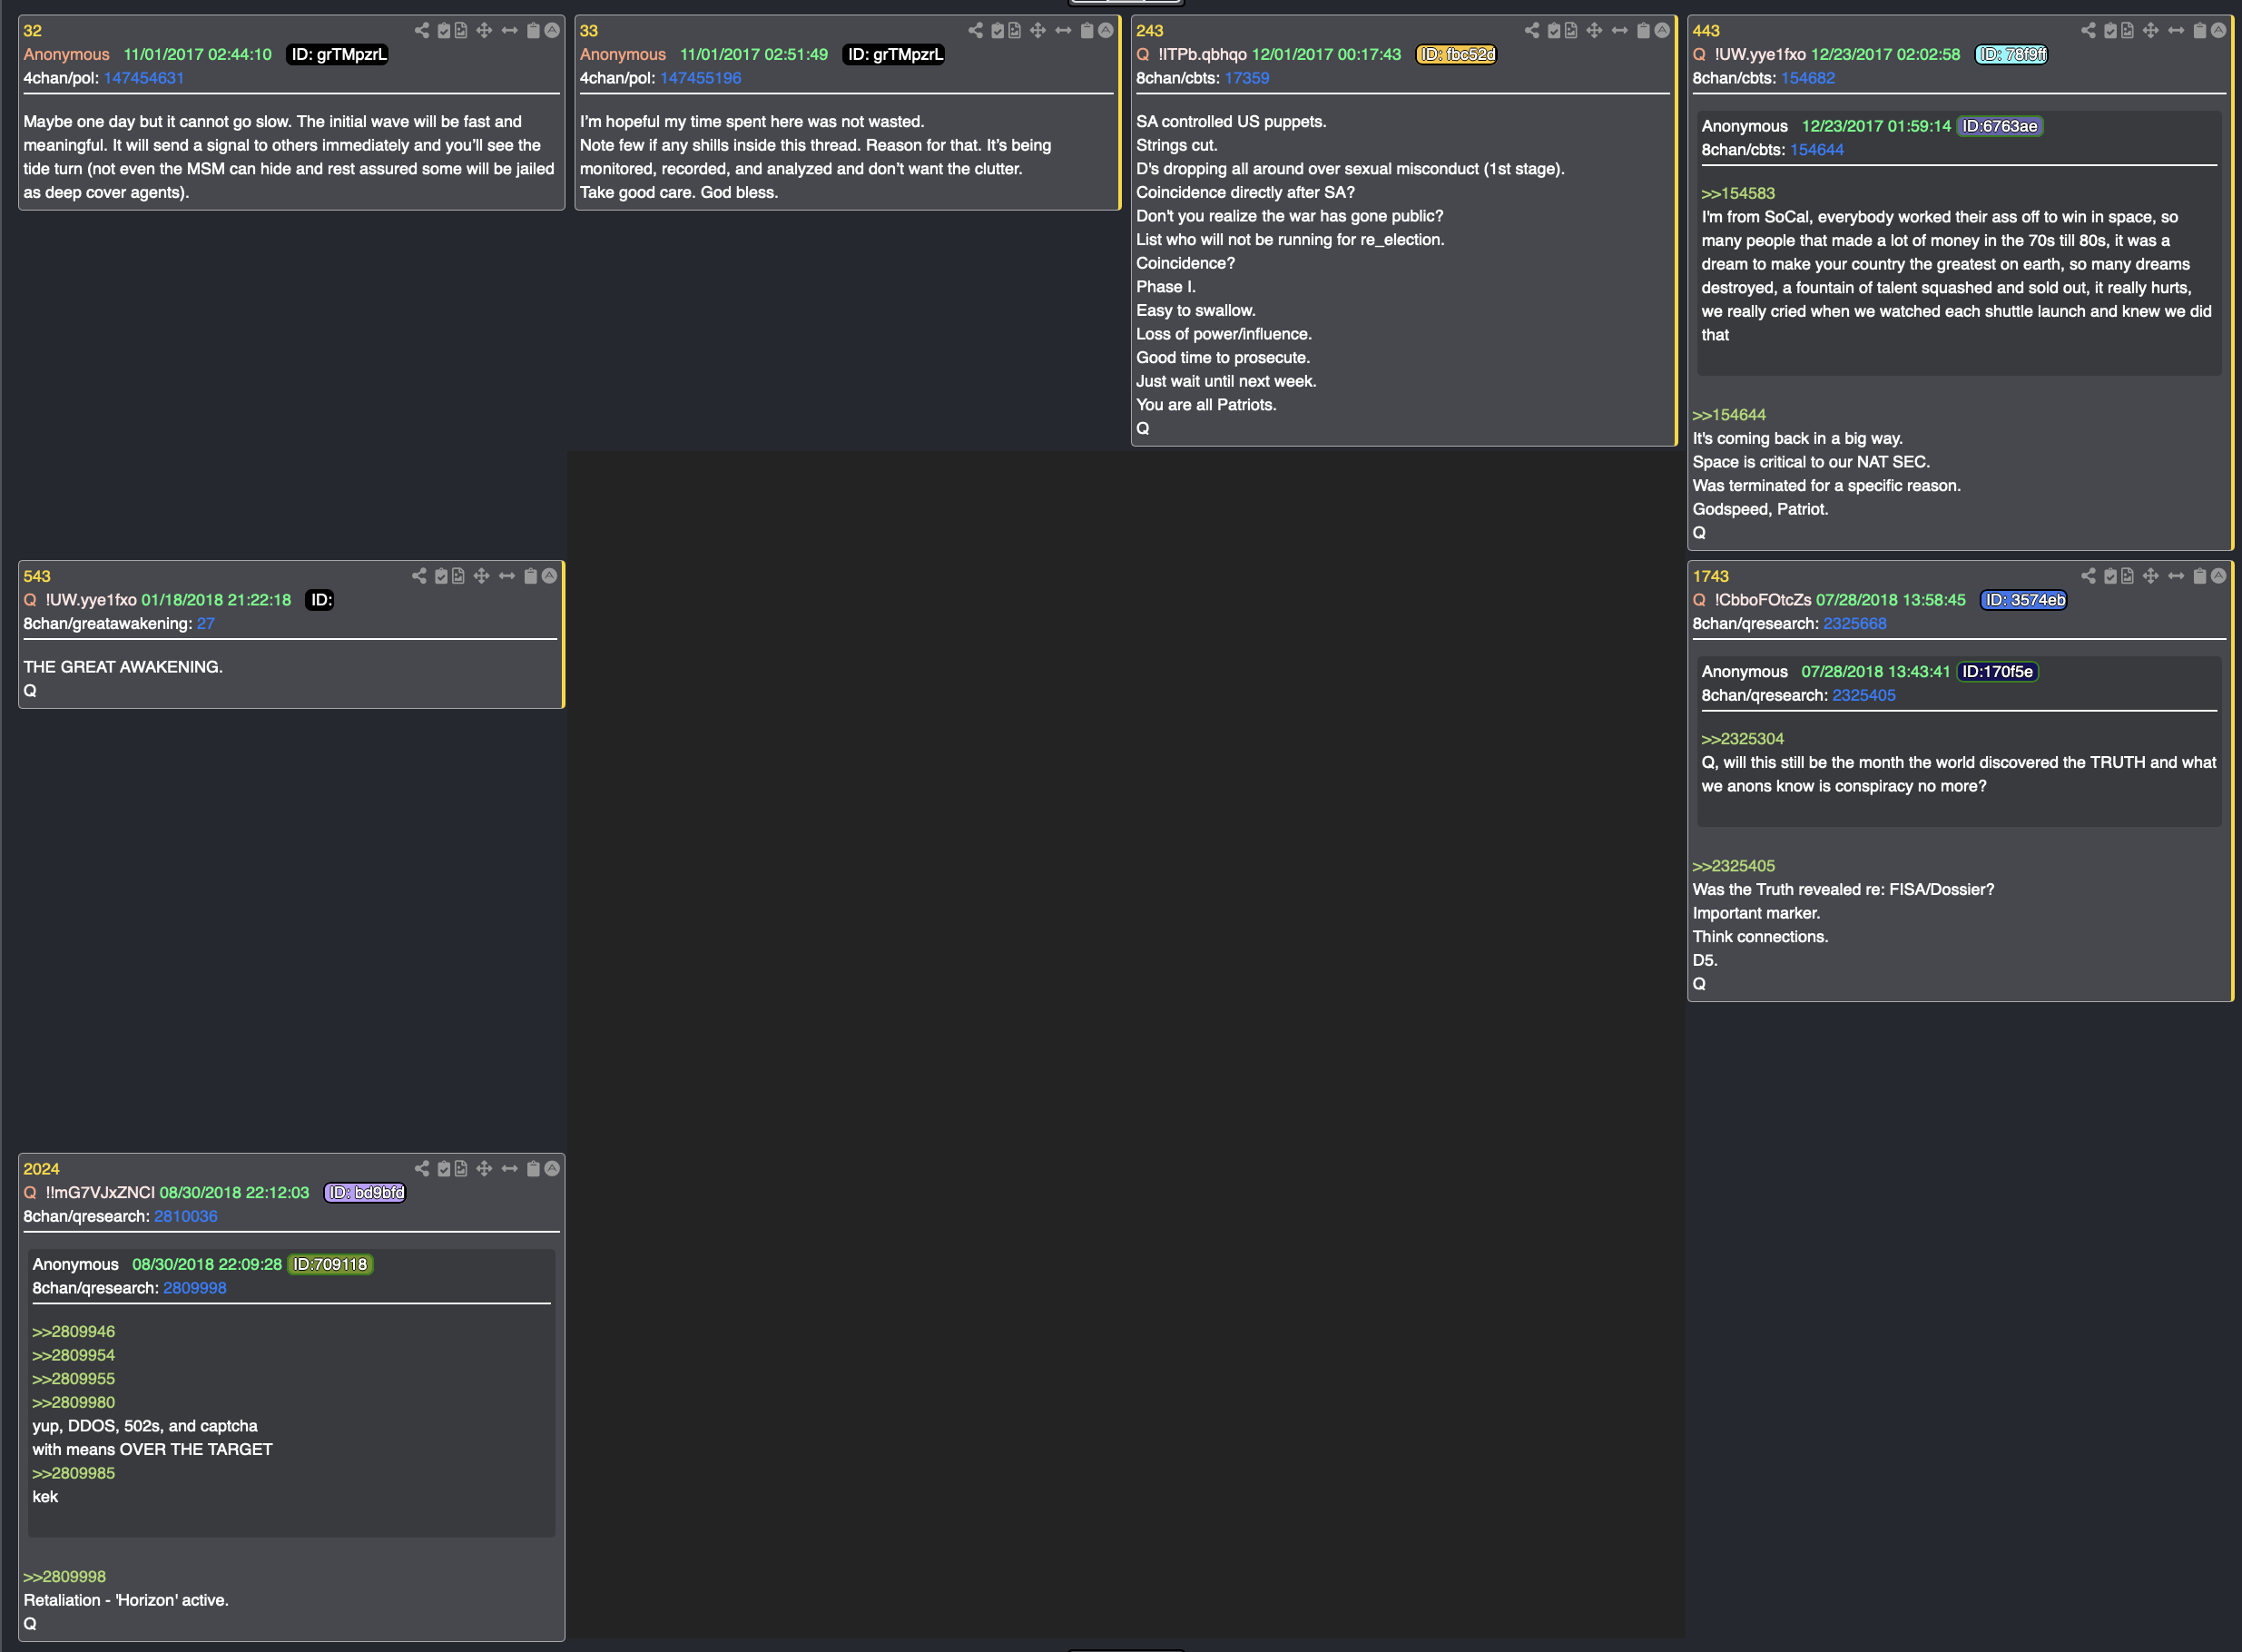Click the move arrows icon on post 32
This screenshot has width=2242, height=1652.
pyautogui.click(x=484, y=30)
